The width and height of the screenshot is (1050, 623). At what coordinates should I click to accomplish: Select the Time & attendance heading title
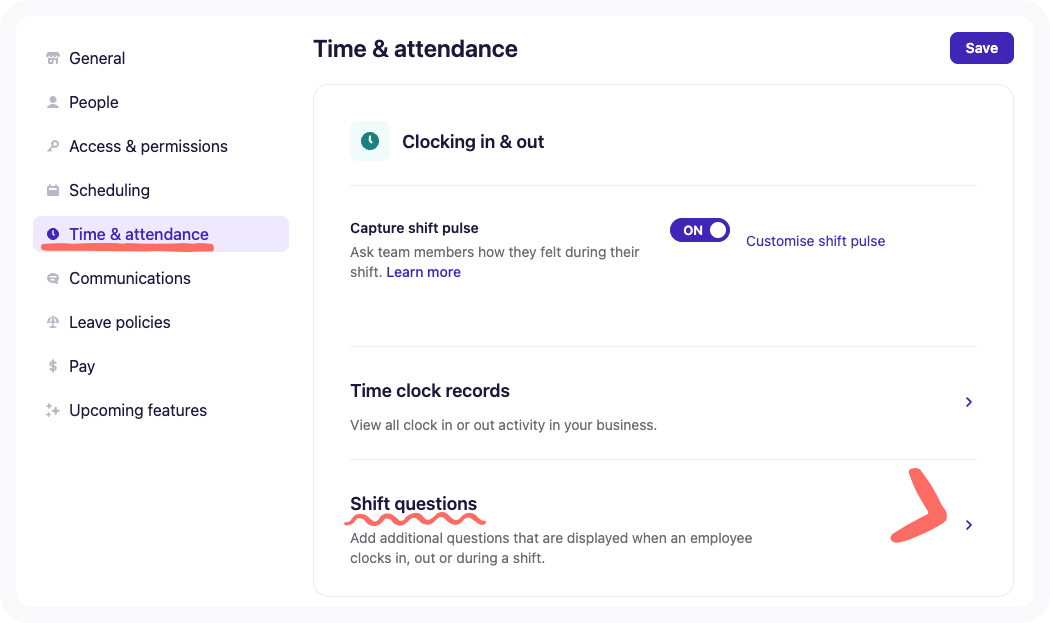click(416, 48)
